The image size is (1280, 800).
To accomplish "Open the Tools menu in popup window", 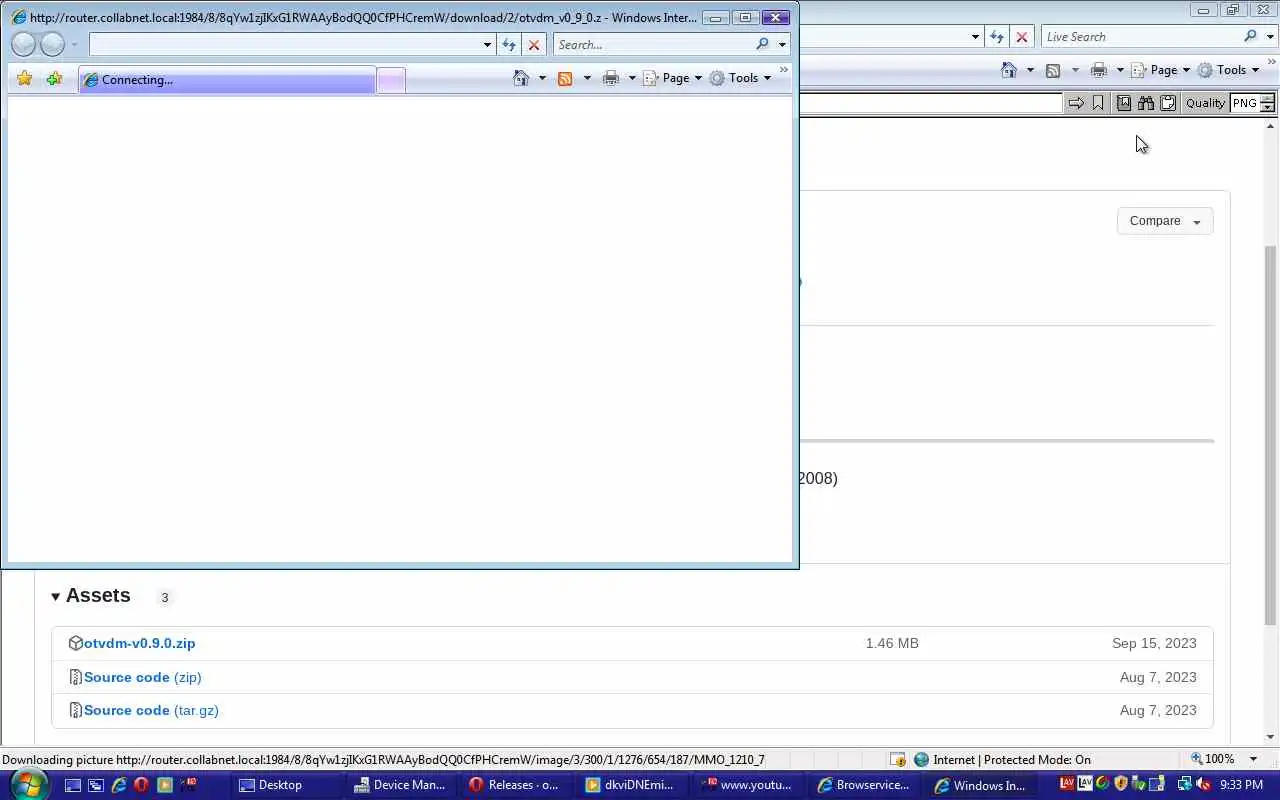I will (x=741, y=78).
